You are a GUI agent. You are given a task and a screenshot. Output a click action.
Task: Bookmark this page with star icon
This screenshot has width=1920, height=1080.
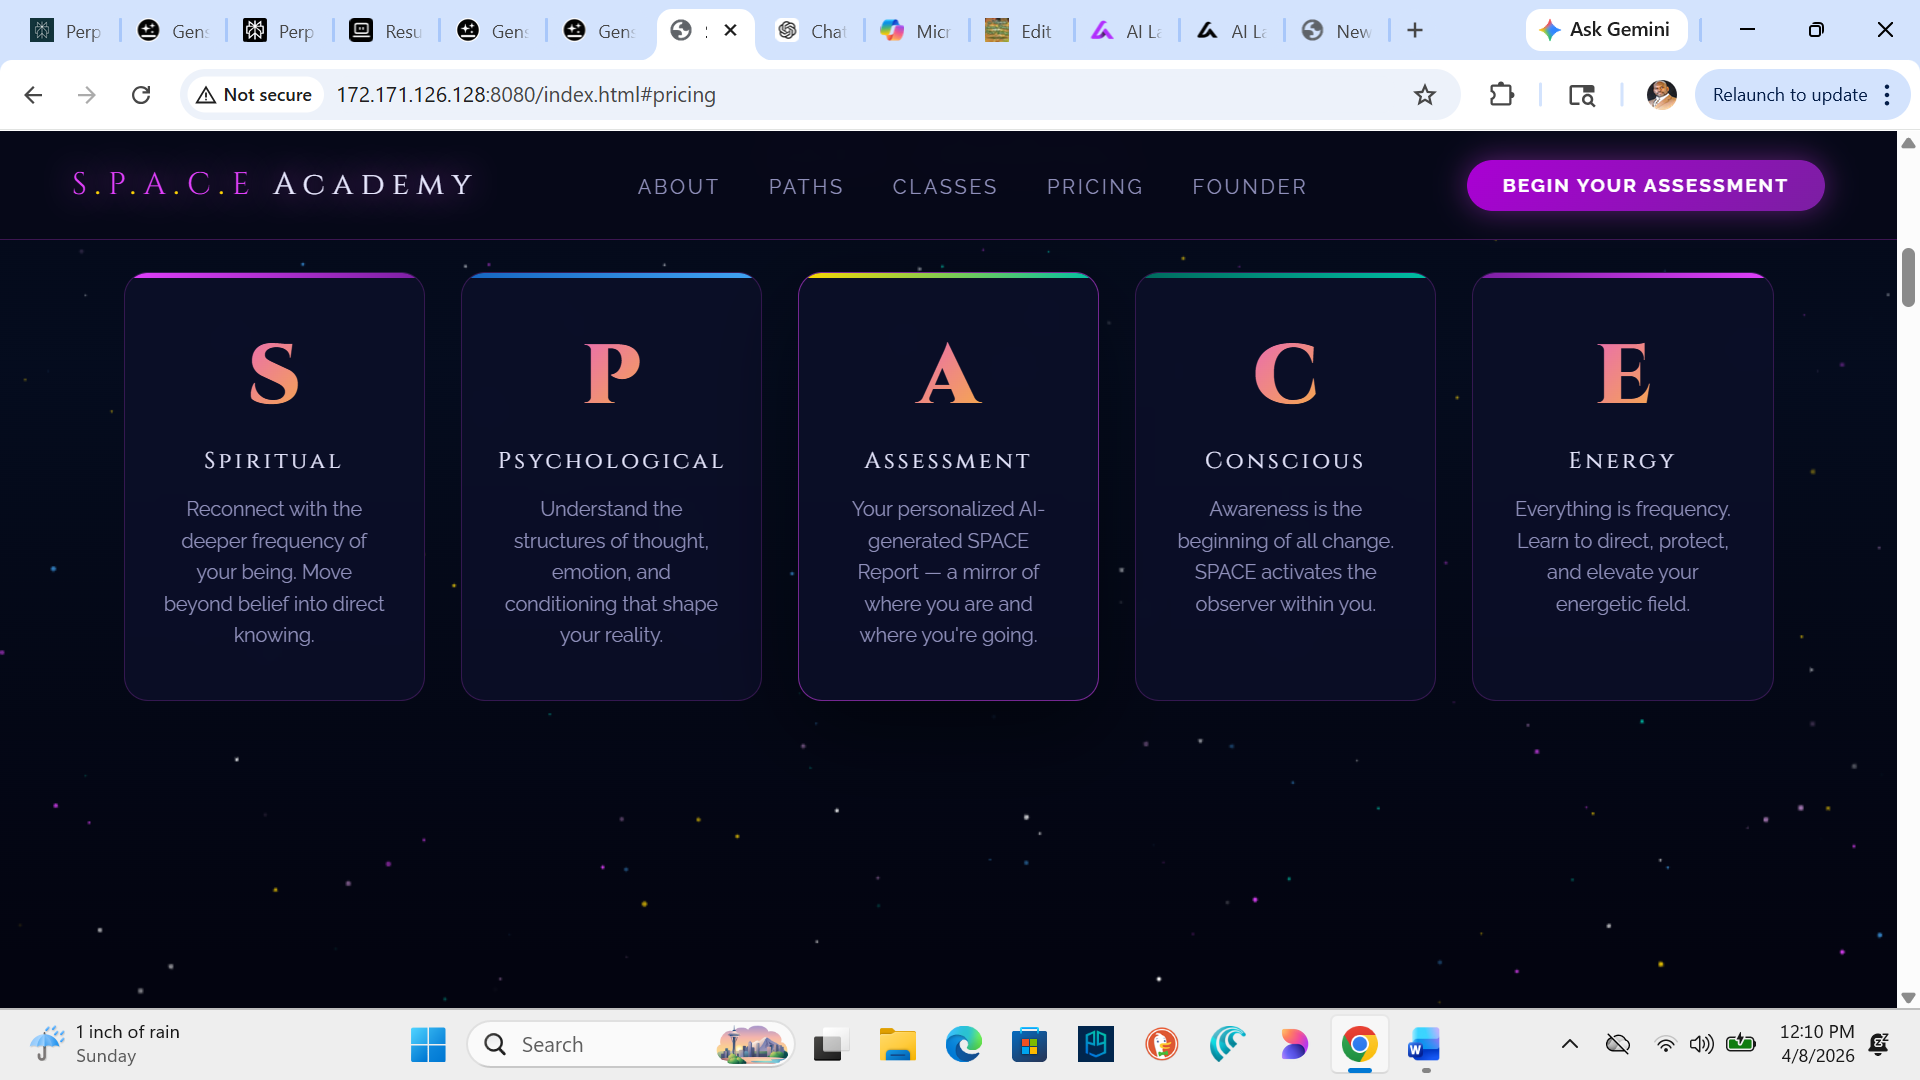pos(1424,95)
